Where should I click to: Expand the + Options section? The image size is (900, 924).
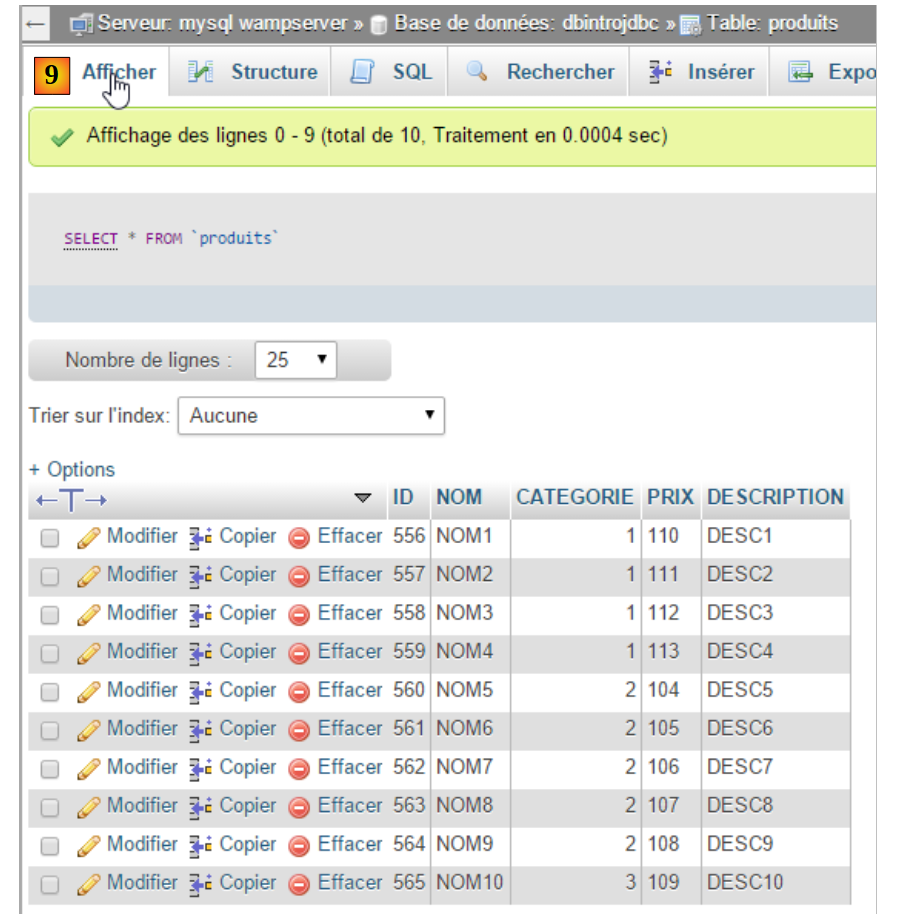pos(72,469)
